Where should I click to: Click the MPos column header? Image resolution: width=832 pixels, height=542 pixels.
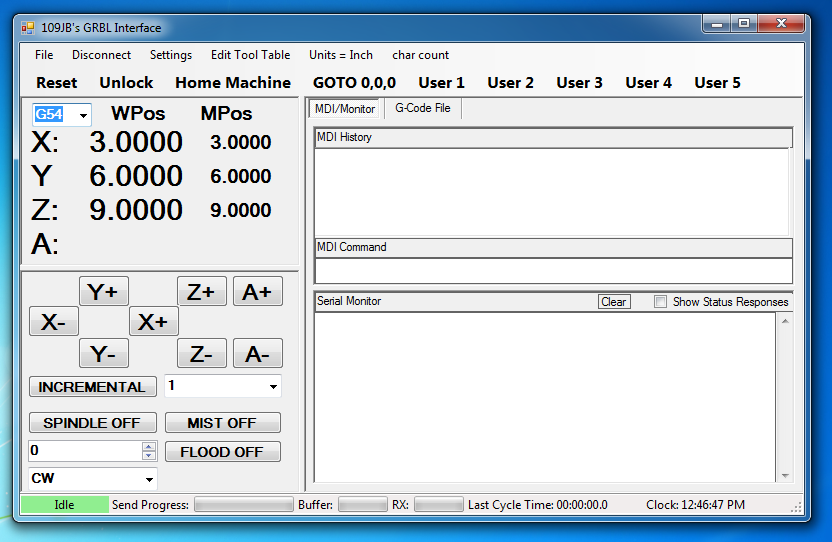pos(226,114)
